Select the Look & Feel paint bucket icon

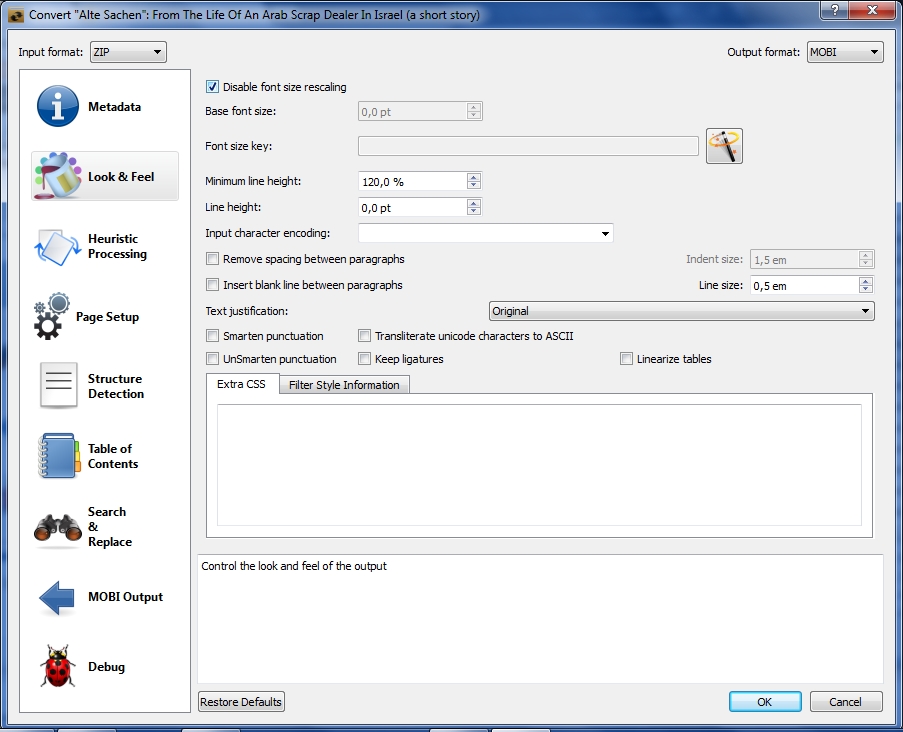(x=58, y=176)
